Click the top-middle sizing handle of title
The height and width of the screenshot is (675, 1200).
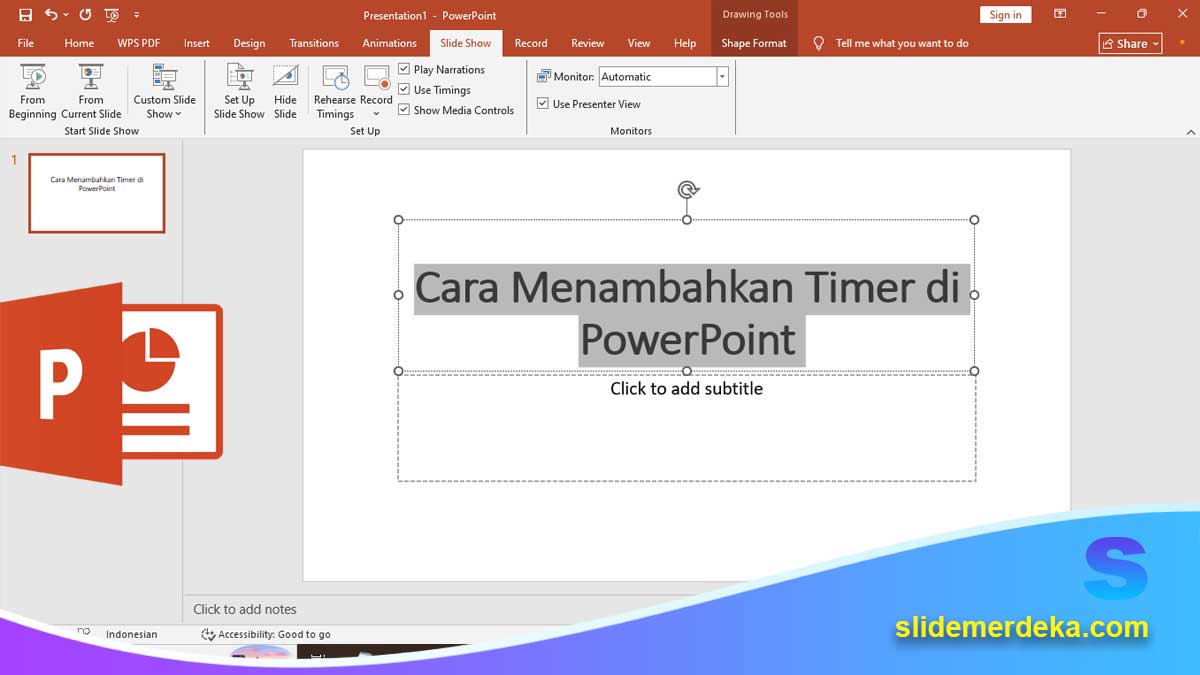coord(687,220)
